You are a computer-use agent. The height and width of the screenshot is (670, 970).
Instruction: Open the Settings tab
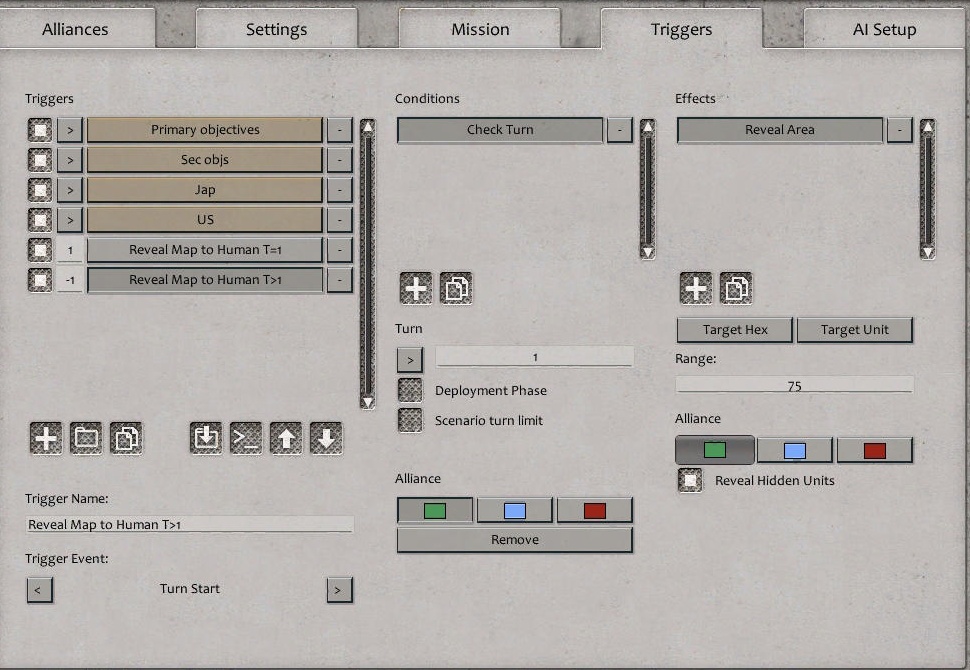coord(277,28)
